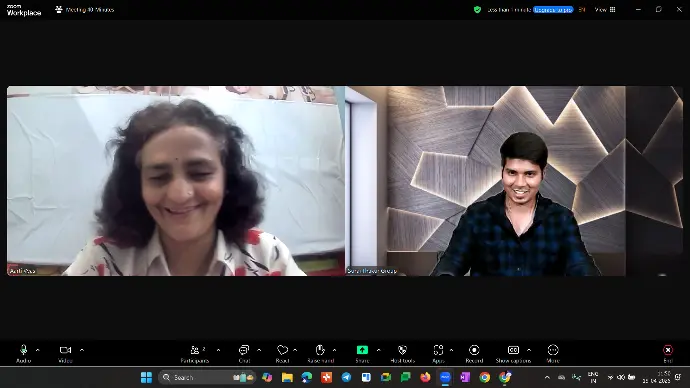690x388 pixels.
Task: Stop camera using the Video button
Action: pyautogui.click(x=65, y=353)
